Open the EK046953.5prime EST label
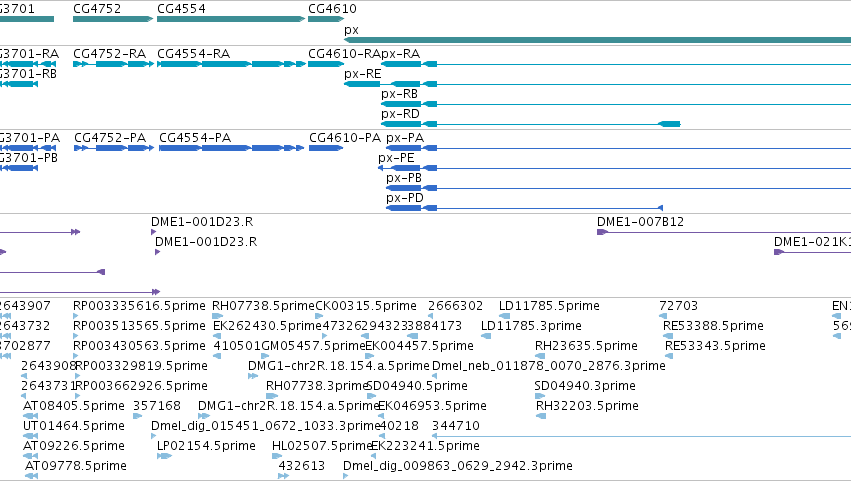Screen dimensions: 851x481 tap(433, 406)
